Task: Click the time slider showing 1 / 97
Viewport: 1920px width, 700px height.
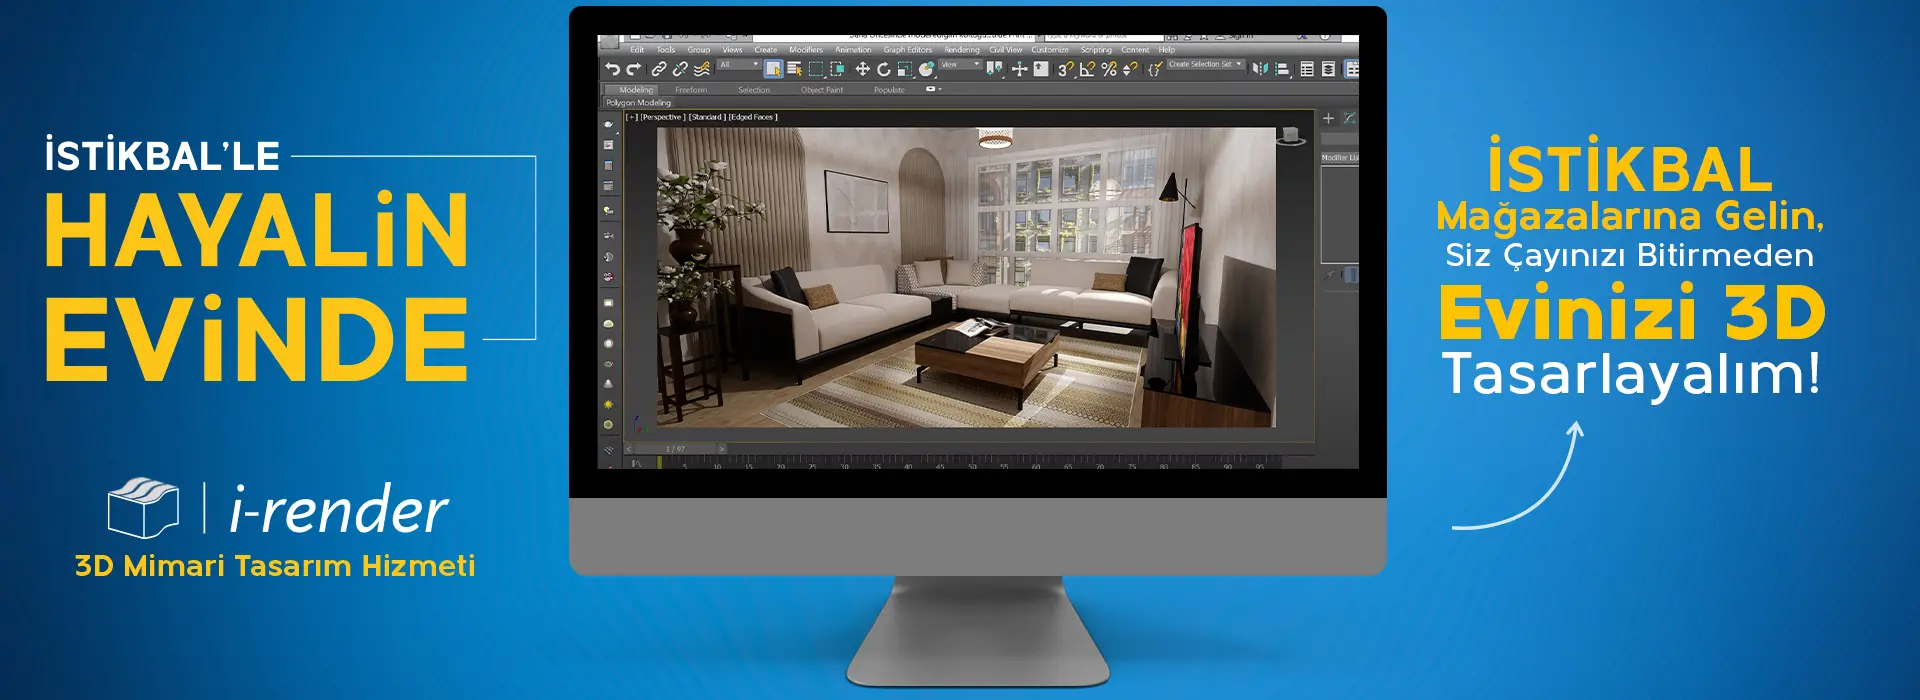Action: pyautogui.click(x=675, y=449)
